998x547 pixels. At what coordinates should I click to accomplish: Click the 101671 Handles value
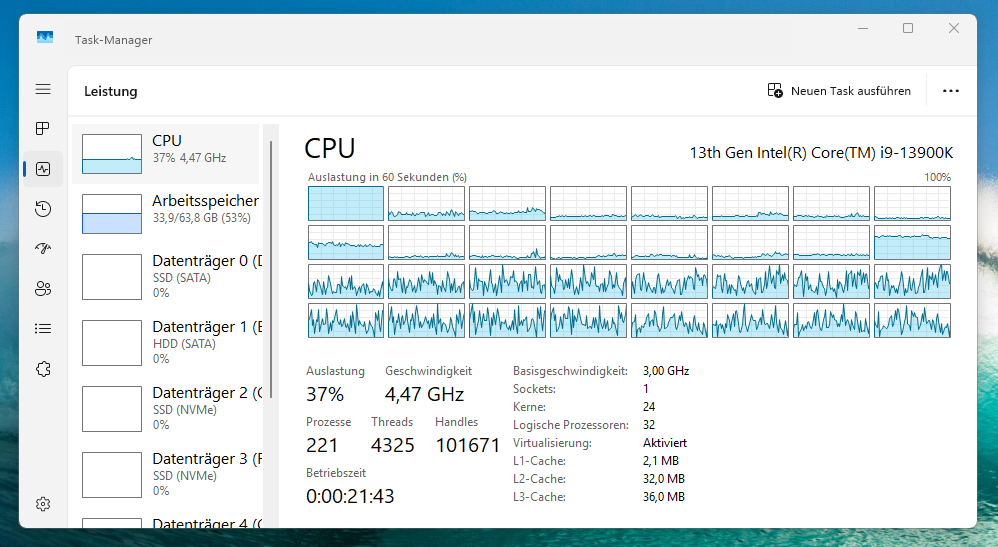tap(468, 445)
